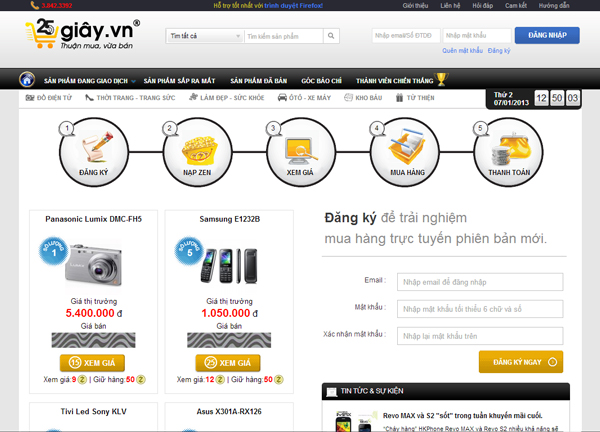Open Sản phẩm đã bán menu
The image size is (600, 432).
click(259, 81)
